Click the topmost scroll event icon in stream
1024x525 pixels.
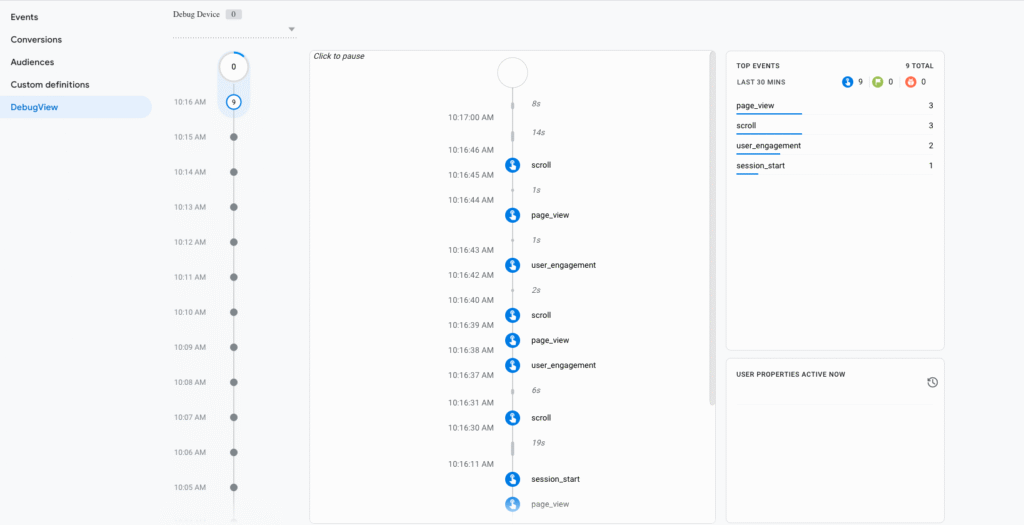512,165
